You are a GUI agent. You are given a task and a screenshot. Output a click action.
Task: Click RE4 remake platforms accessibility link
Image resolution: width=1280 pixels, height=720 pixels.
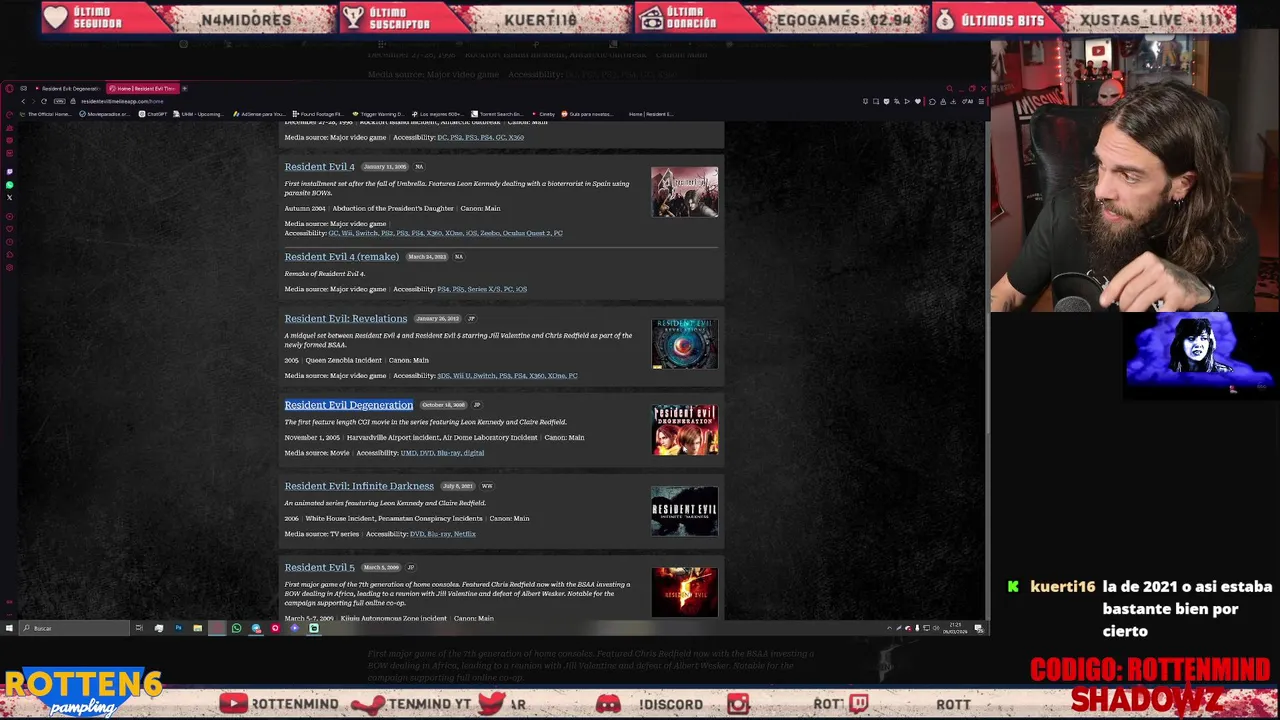pos(481,289)
